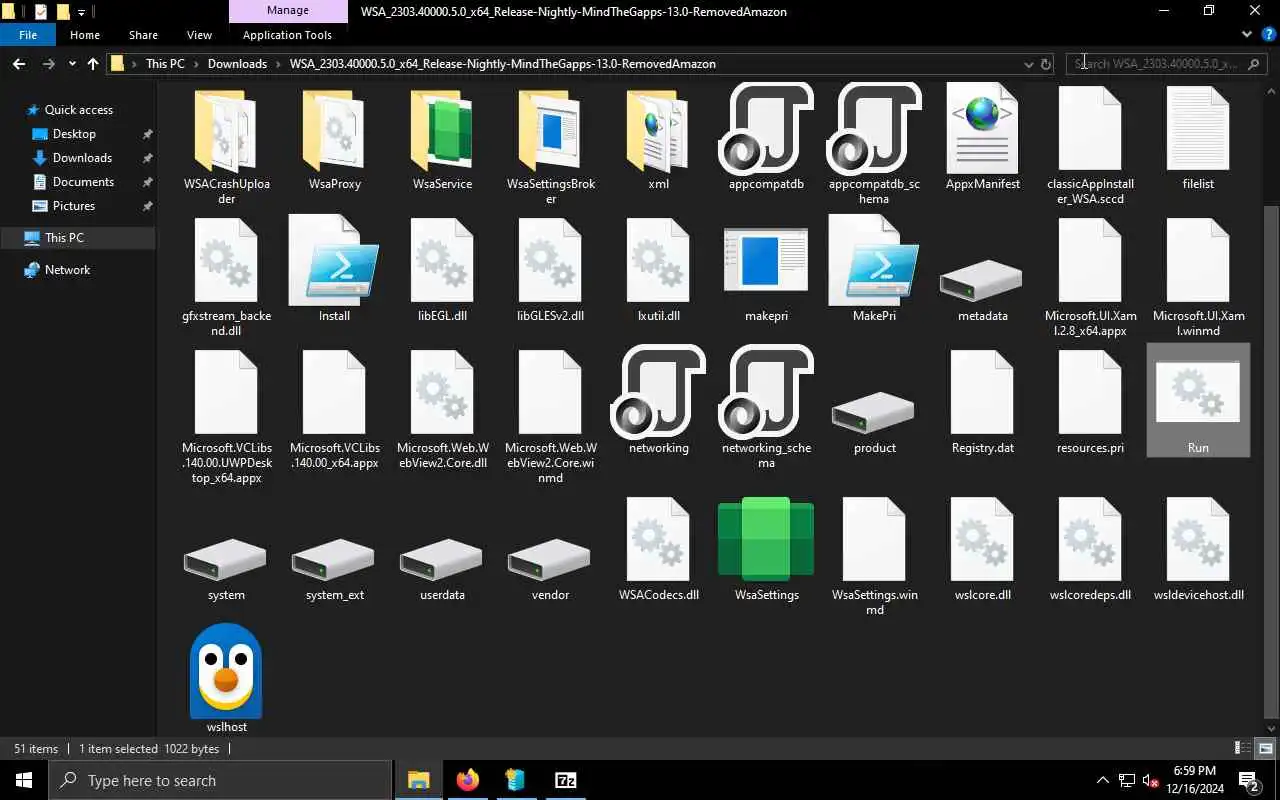Open recent locations dropdown

click(72, 64)
